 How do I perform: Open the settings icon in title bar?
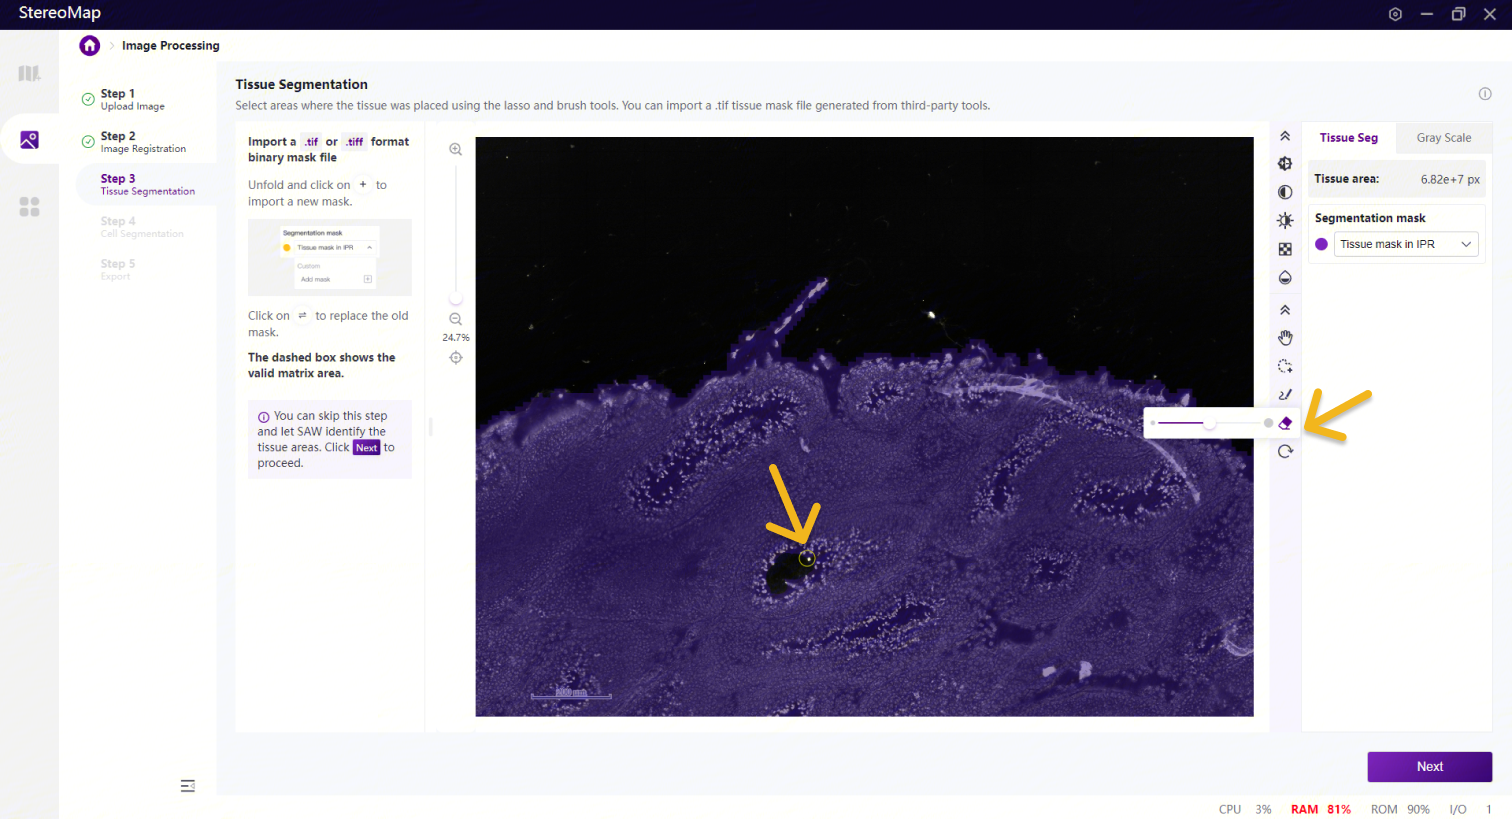(x=1395, y=14)
